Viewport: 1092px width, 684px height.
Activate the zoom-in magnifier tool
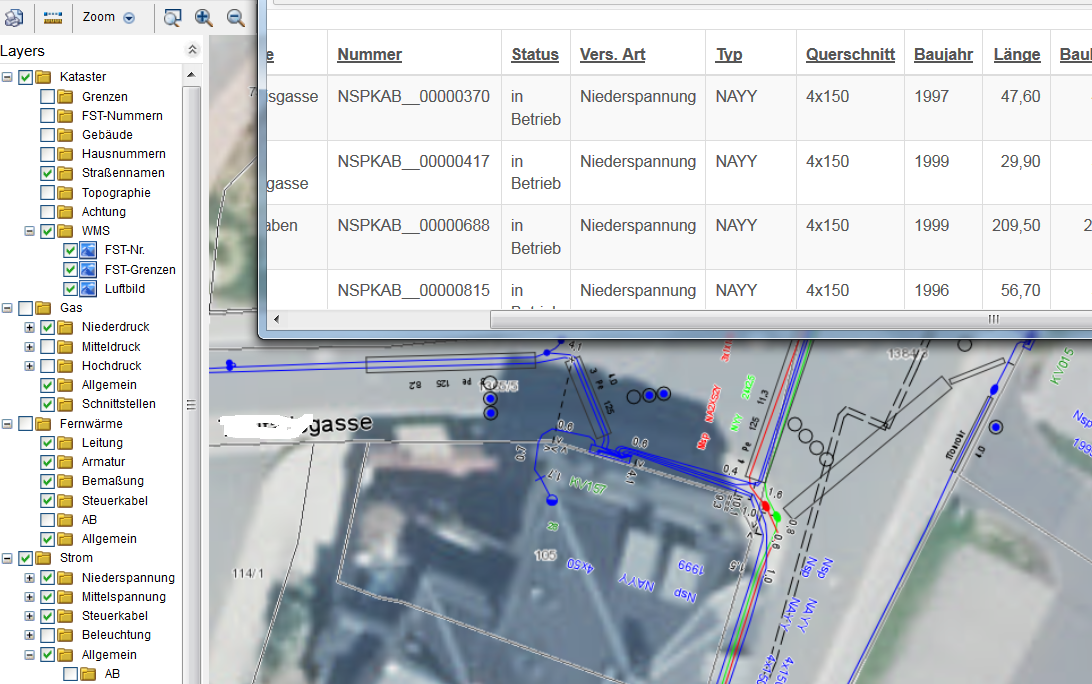(201, 17)
